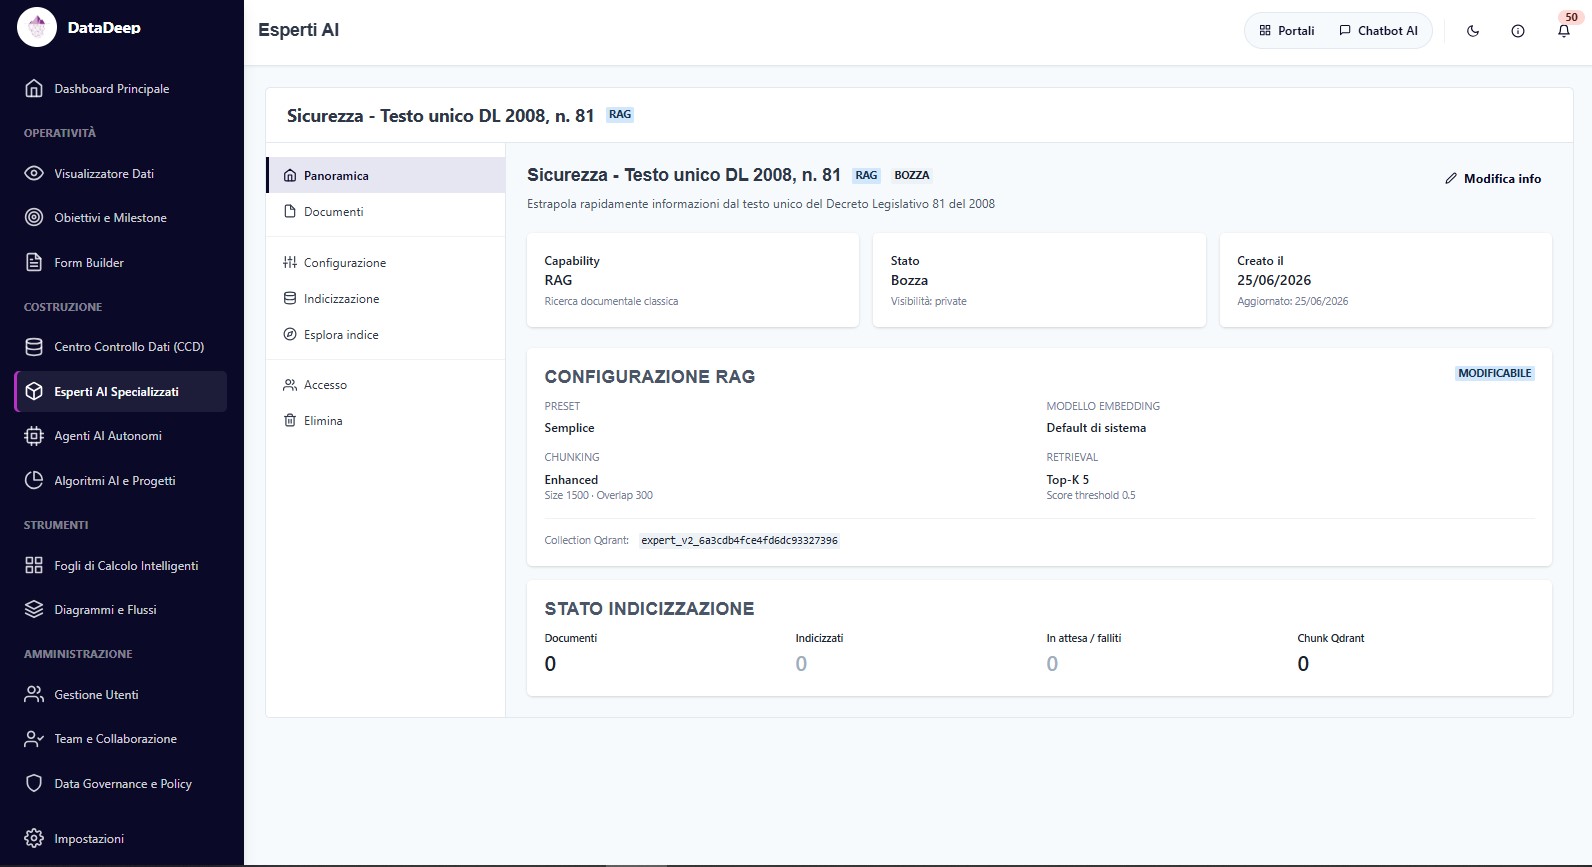Click the DataDeep logo avatar

tap(37, 27)
